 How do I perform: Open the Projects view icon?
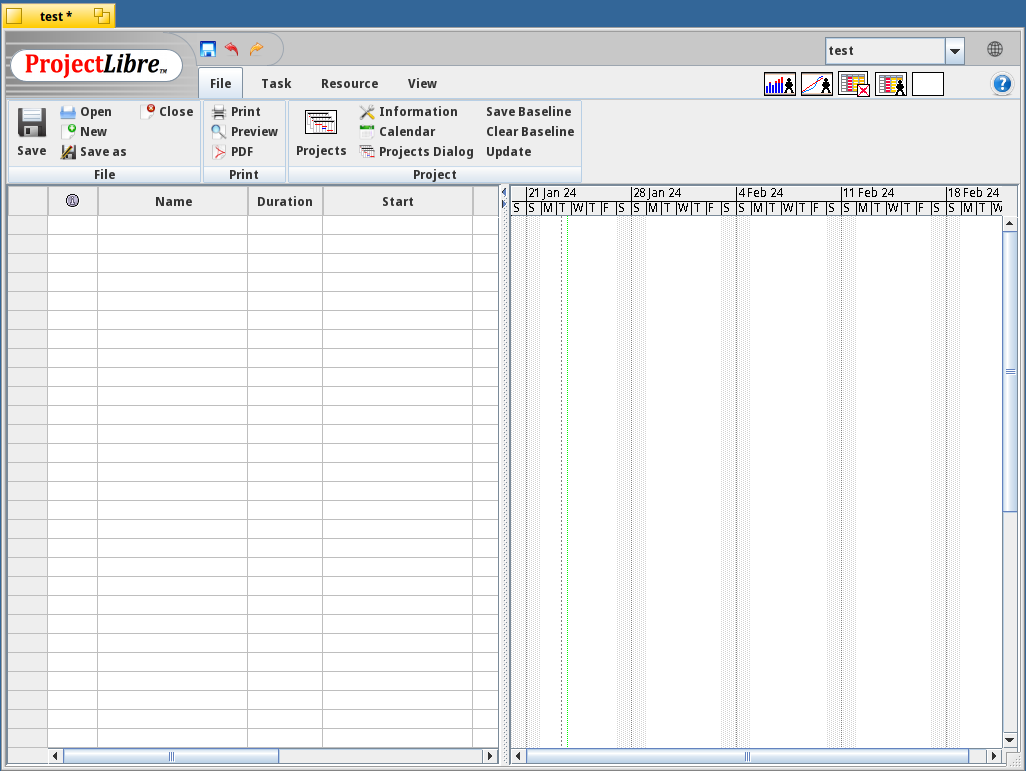(x=321, y=122)
